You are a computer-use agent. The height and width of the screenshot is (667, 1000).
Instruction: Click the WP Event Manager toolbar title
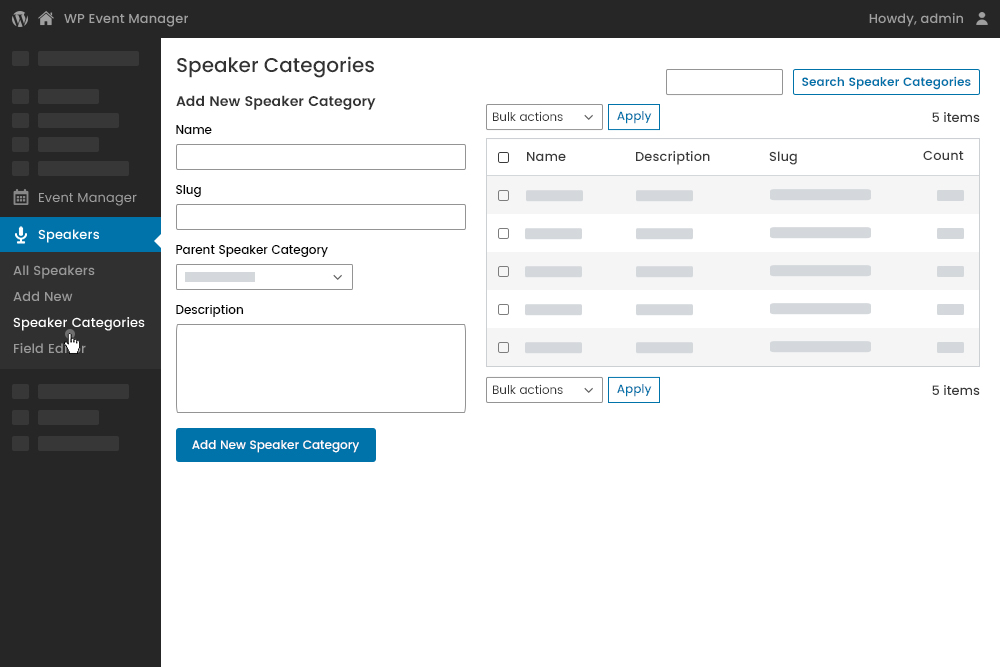124,18
